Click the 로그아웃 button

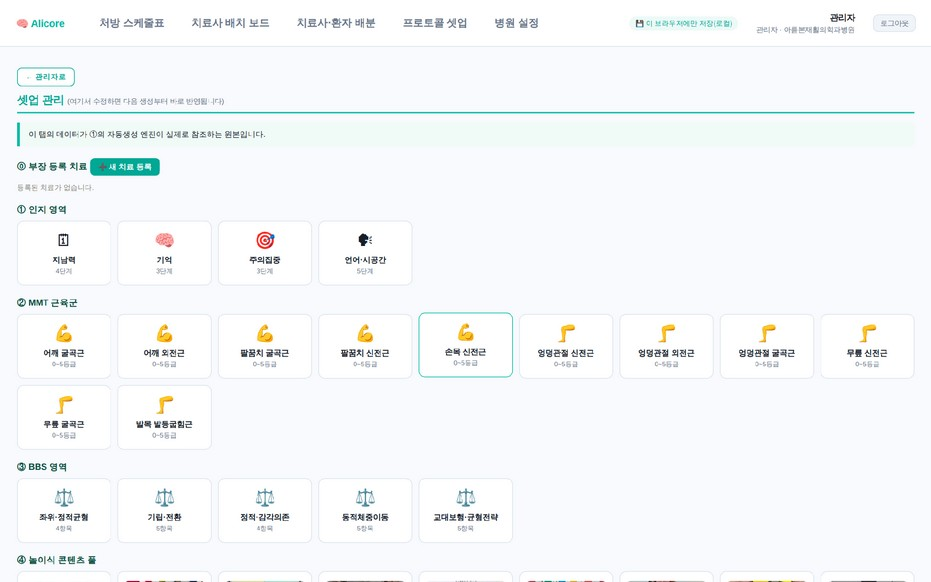894,23
